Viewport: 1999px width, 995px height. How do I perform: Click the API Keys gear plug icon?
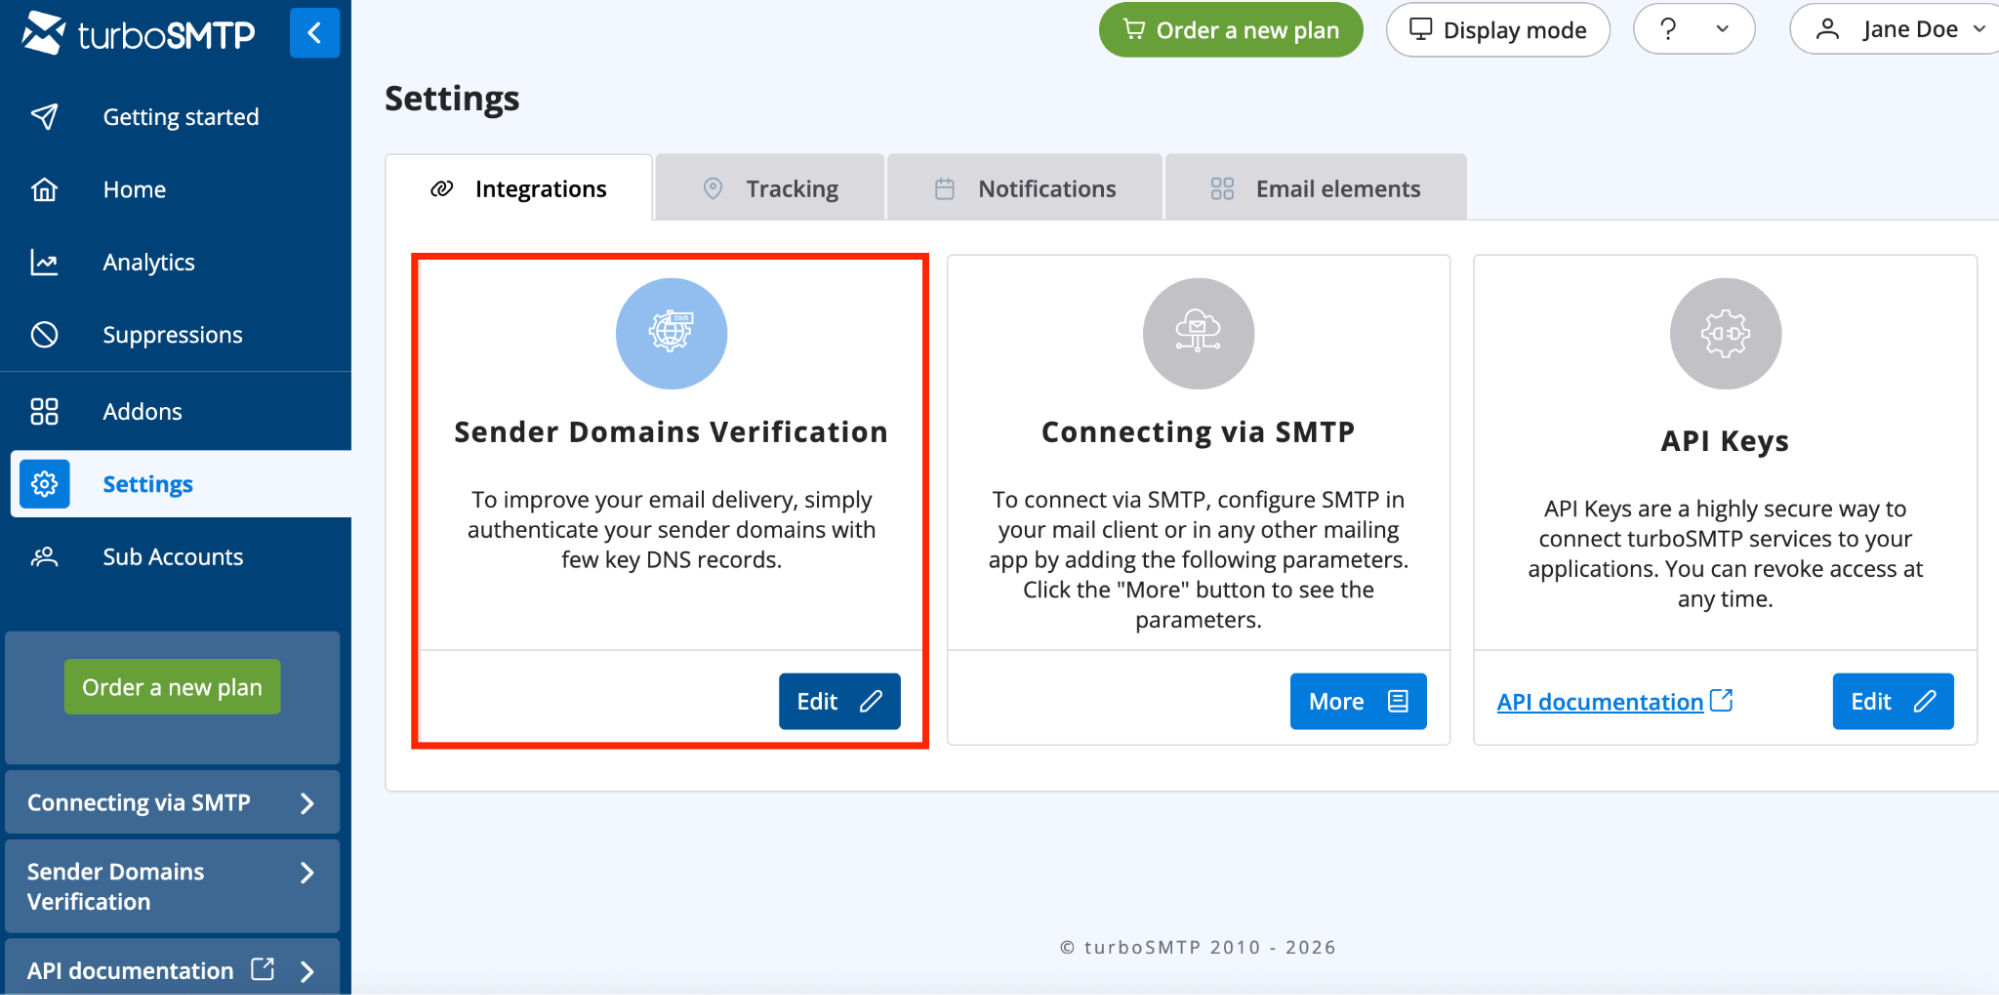click(1725, 333)
